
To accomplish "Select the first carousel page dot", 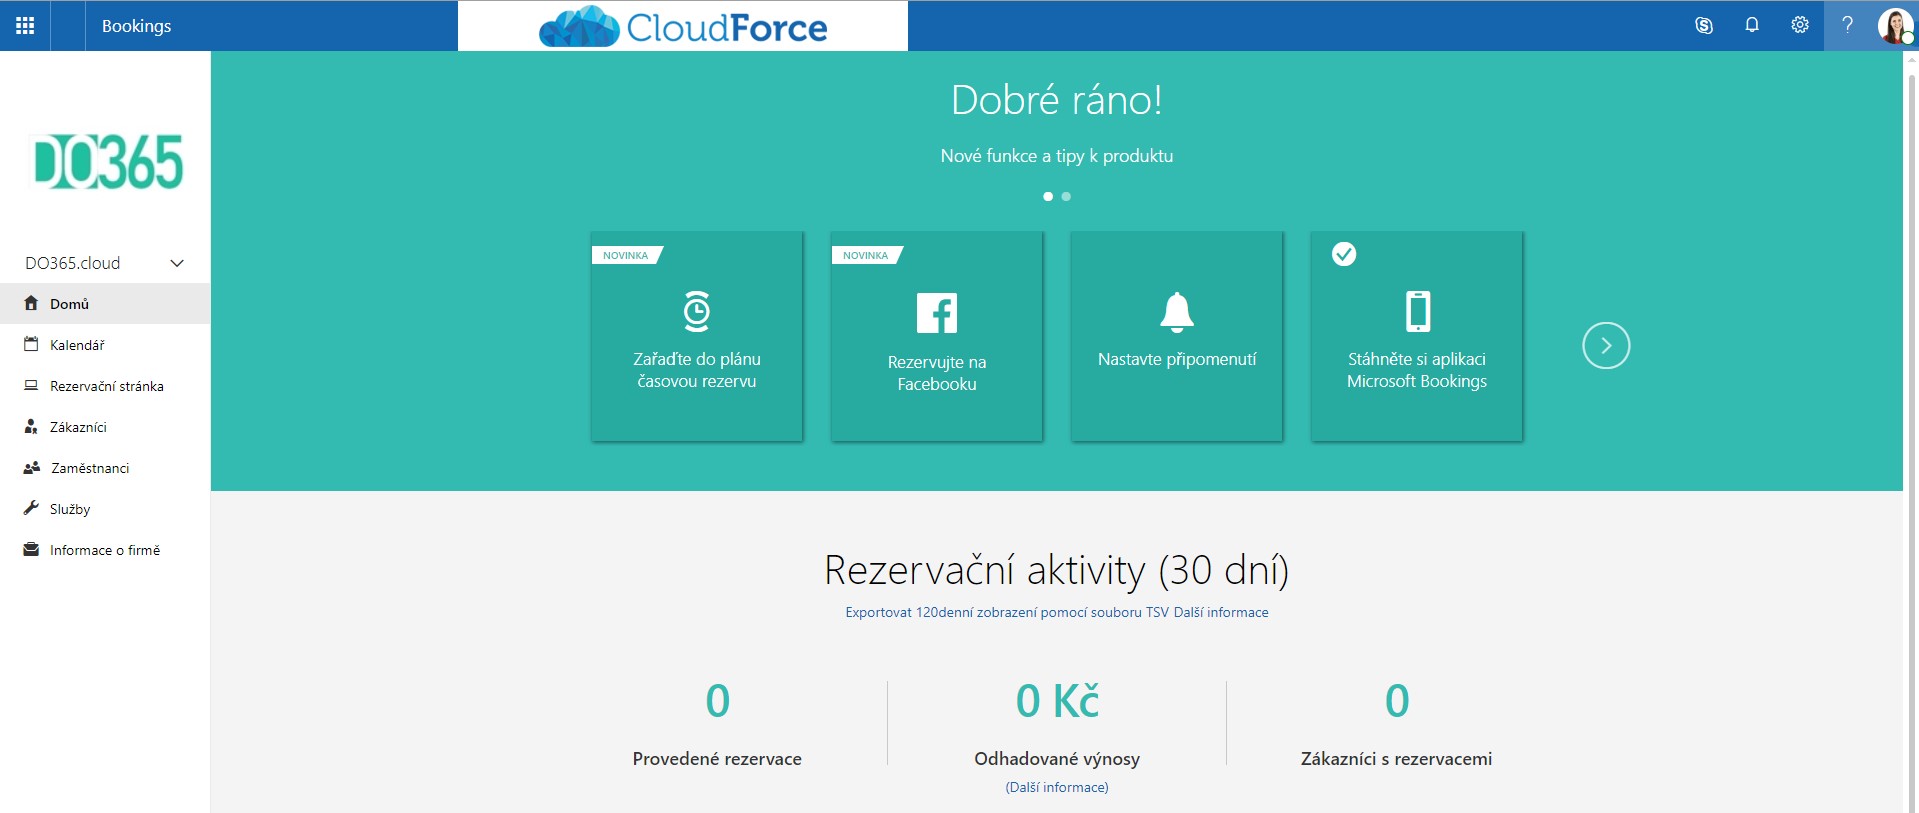I will (x=1048, y=197).
